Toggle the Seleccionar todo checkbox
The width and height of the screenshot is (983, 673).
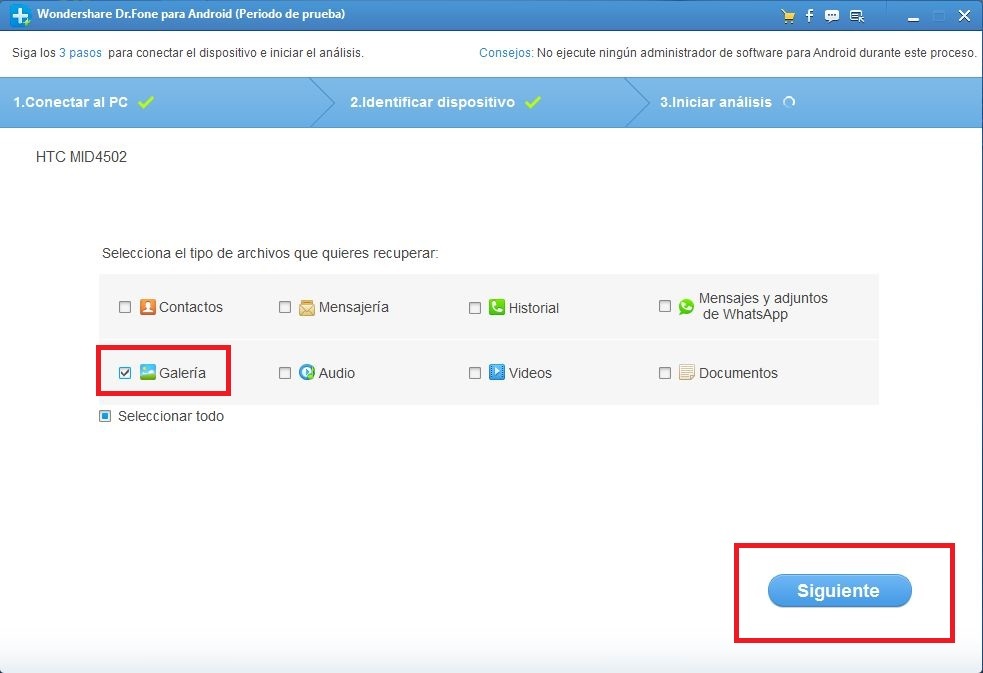click(105, 416)
